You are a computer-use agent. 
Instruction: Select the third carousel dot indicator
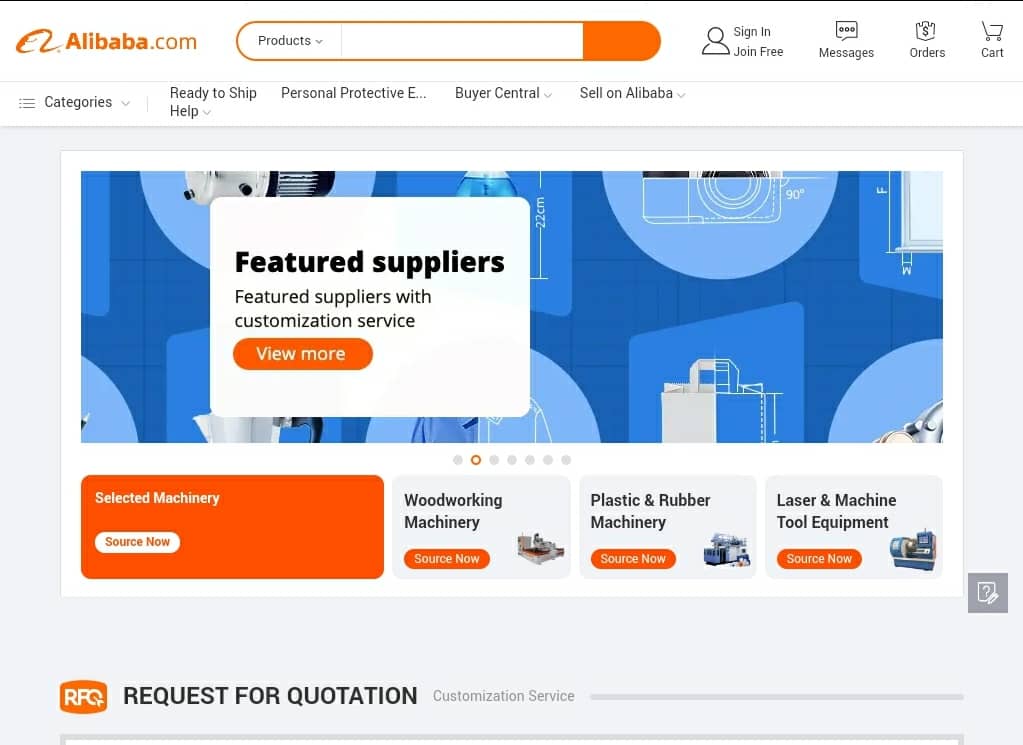[x=494, y=460]
